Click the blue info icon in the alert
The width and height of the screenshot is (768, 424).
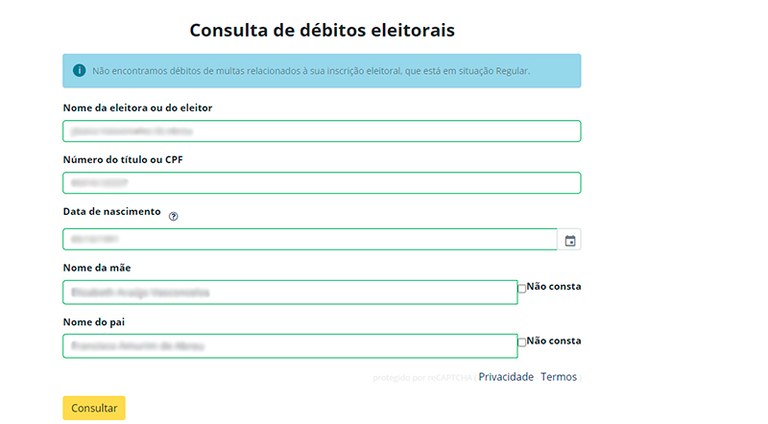[x=80, y=71]
